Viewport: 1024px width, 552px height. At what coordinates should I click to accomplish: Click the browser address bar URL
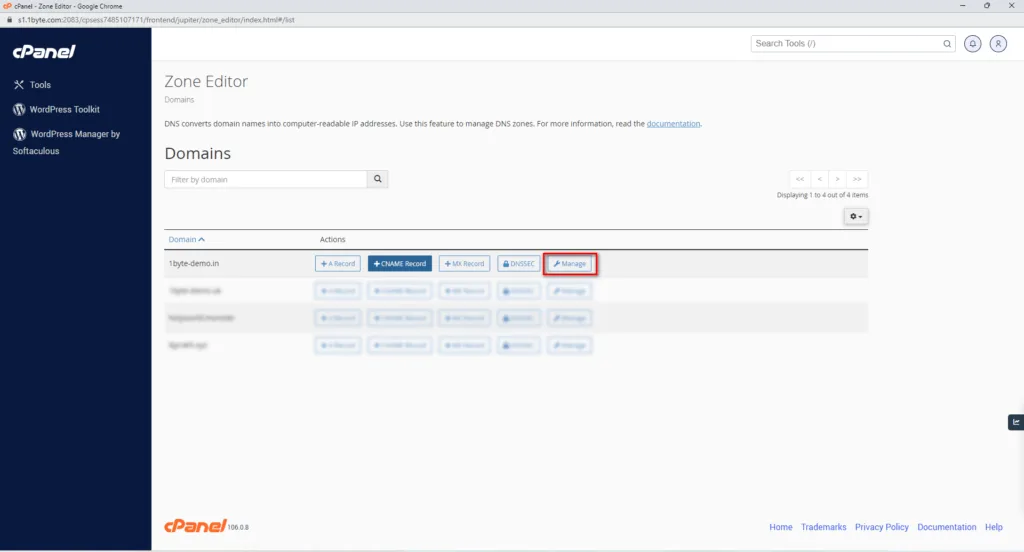pos(156,20)
